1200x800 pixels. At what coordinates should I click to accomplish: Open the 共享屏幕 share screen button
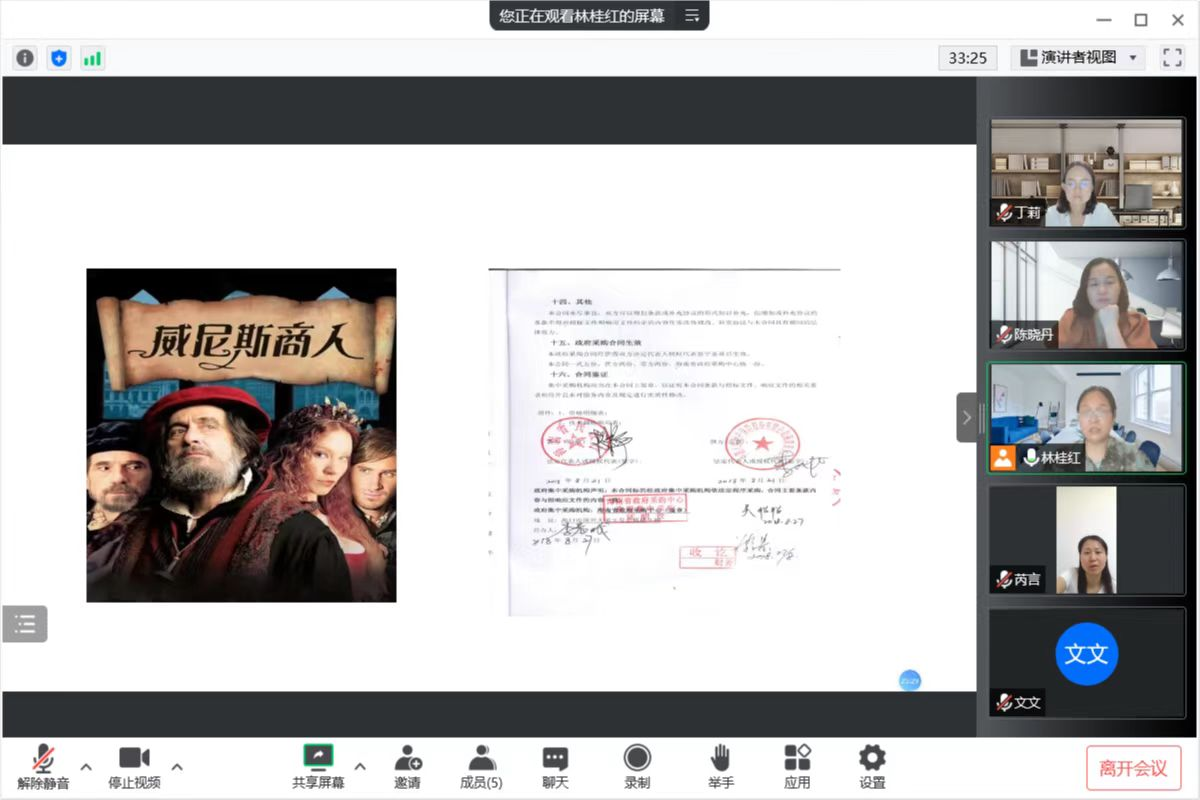(318, 767)
